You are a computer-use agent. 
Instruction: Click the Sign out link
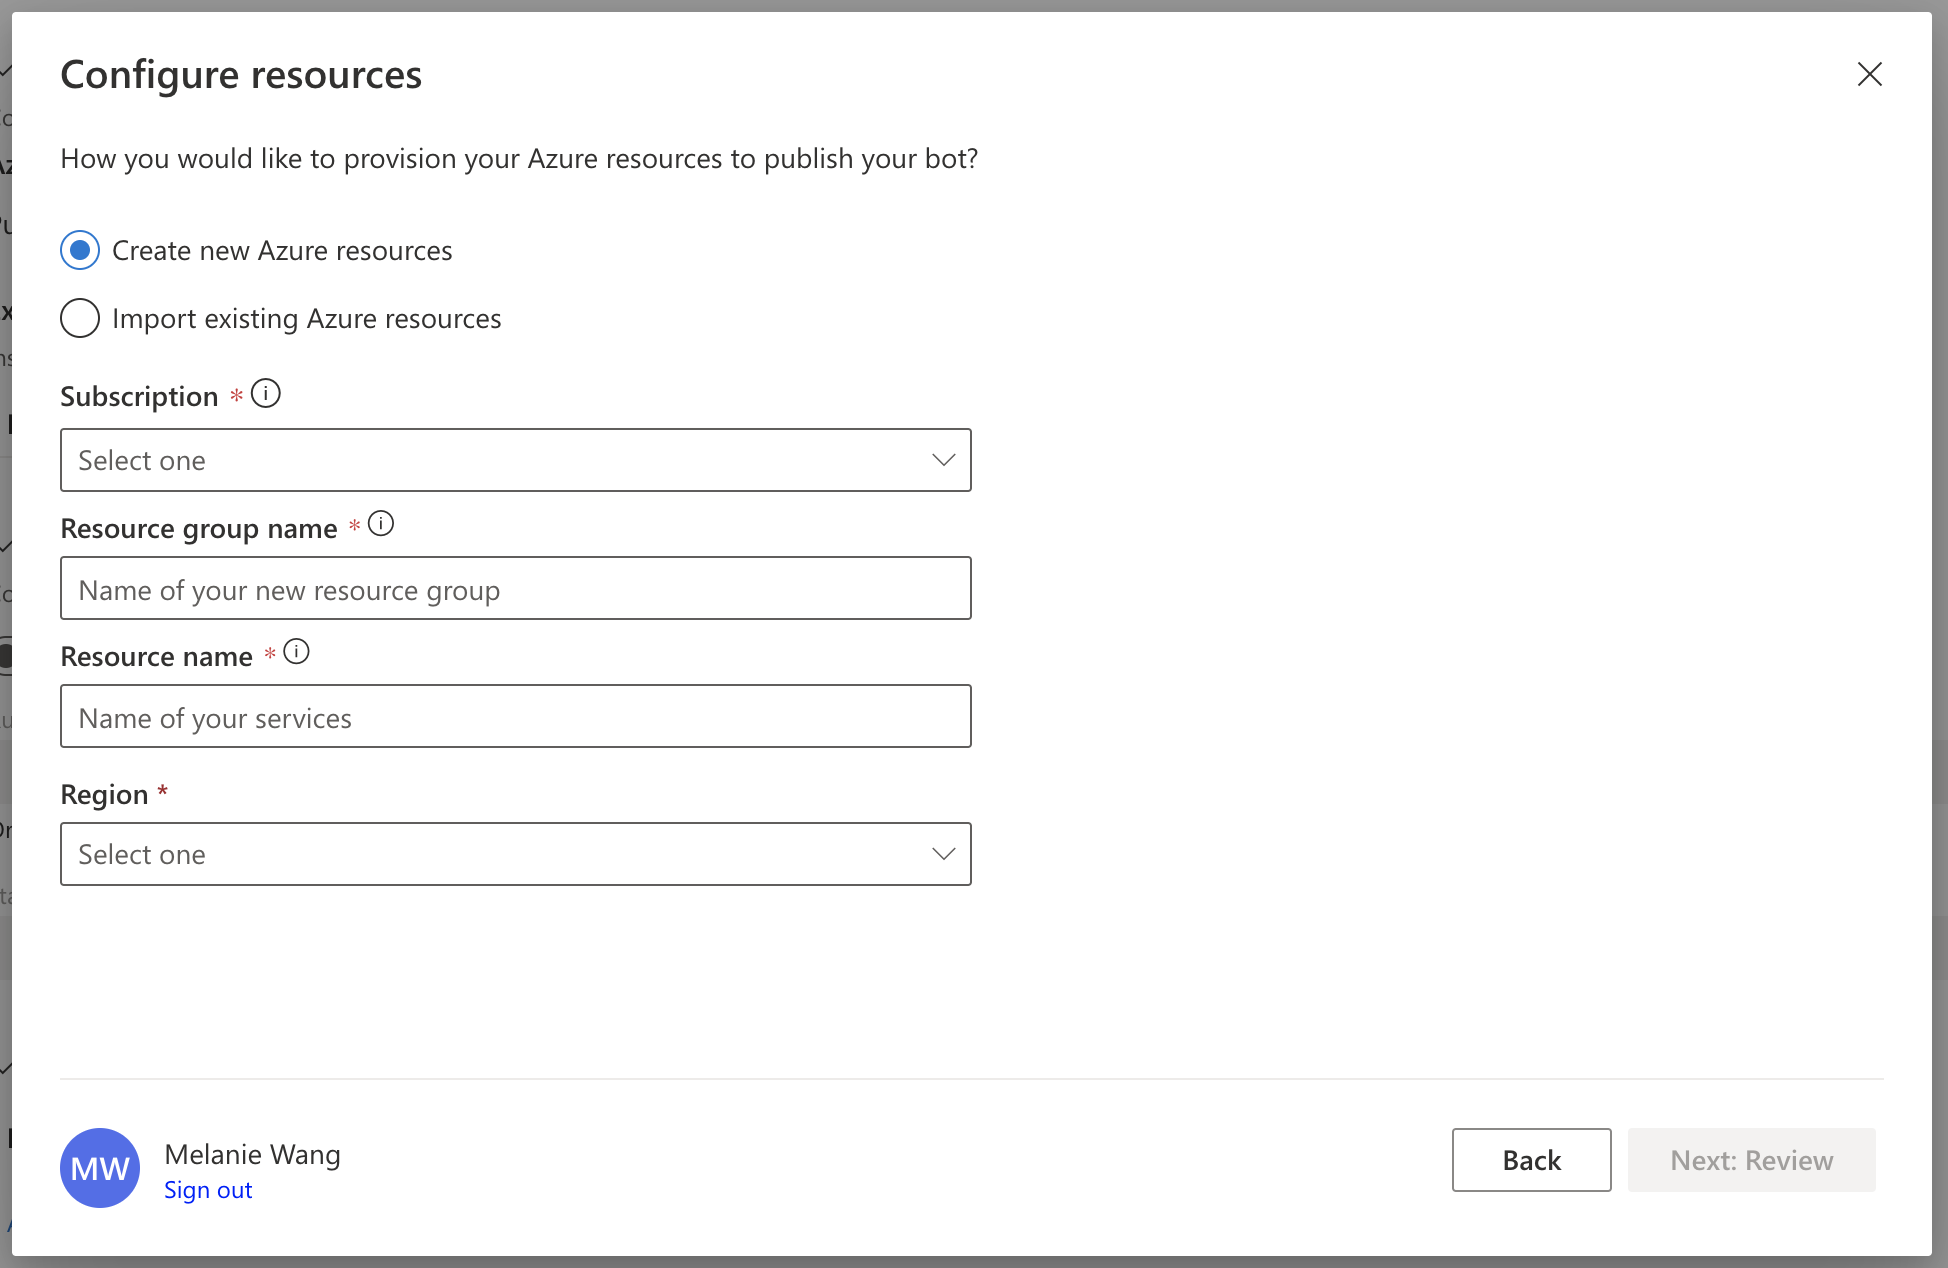click(208, 1190)
